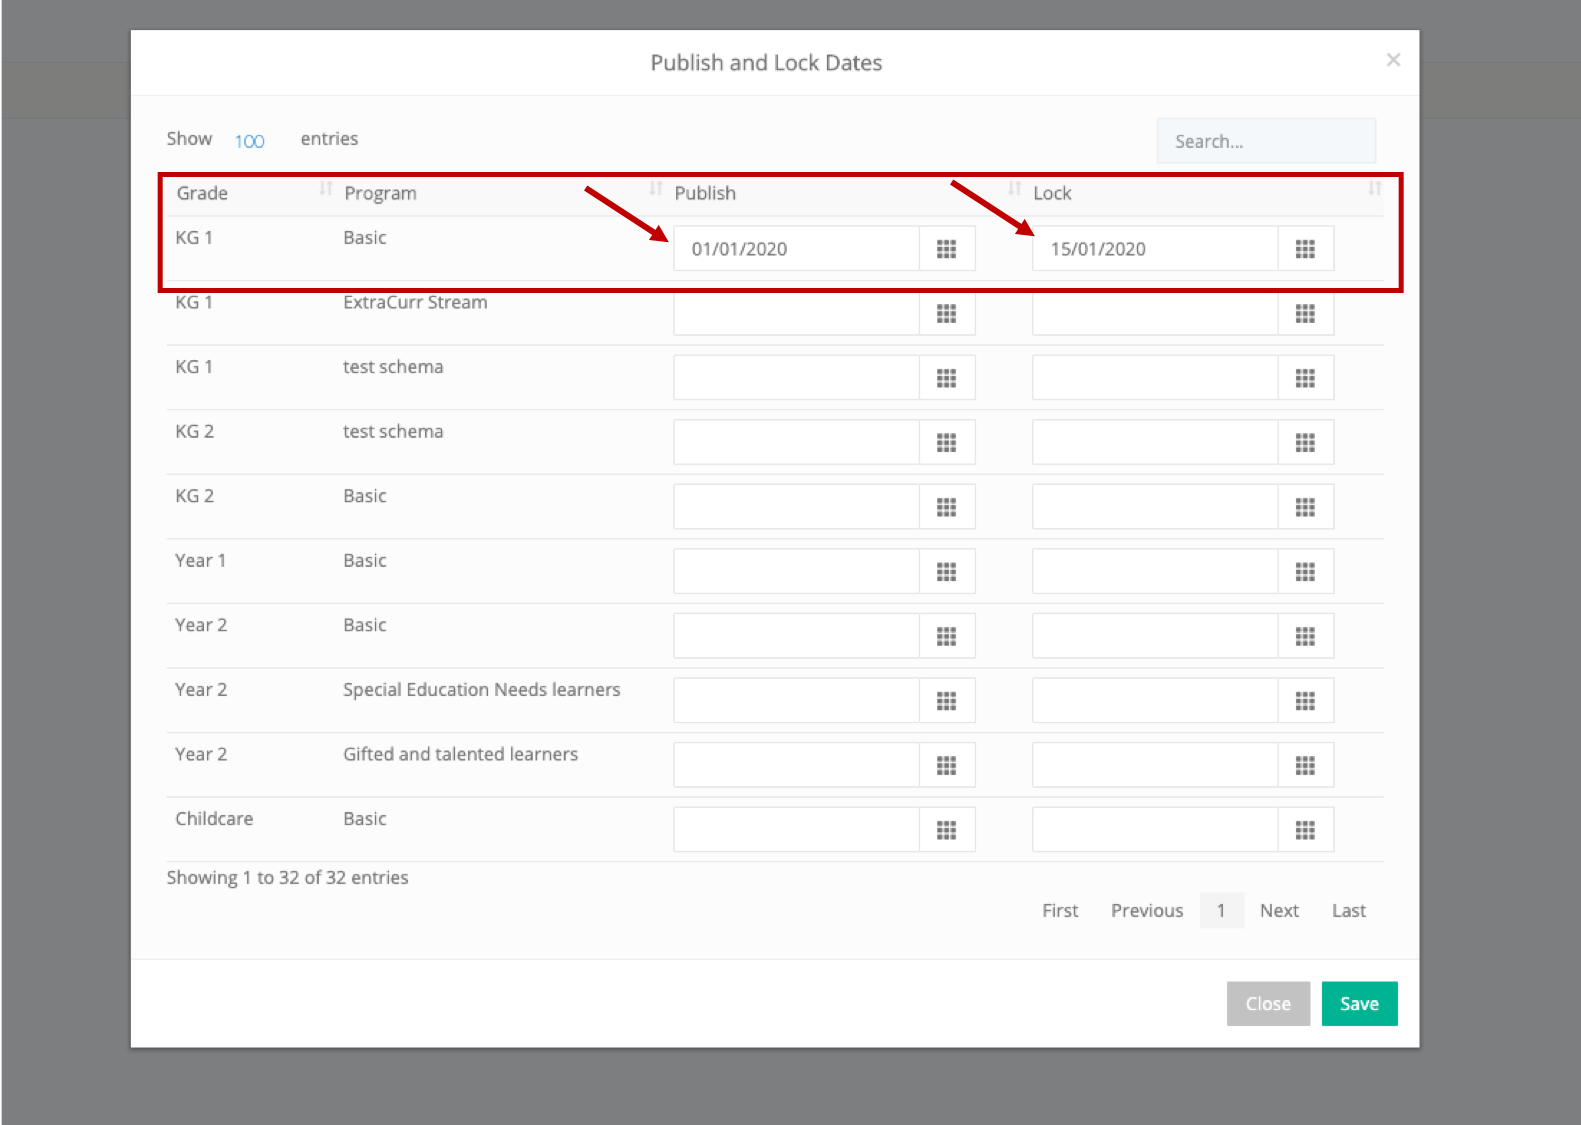Open Lock calendar for Year 1 Basic

[x=1305, y=572]
